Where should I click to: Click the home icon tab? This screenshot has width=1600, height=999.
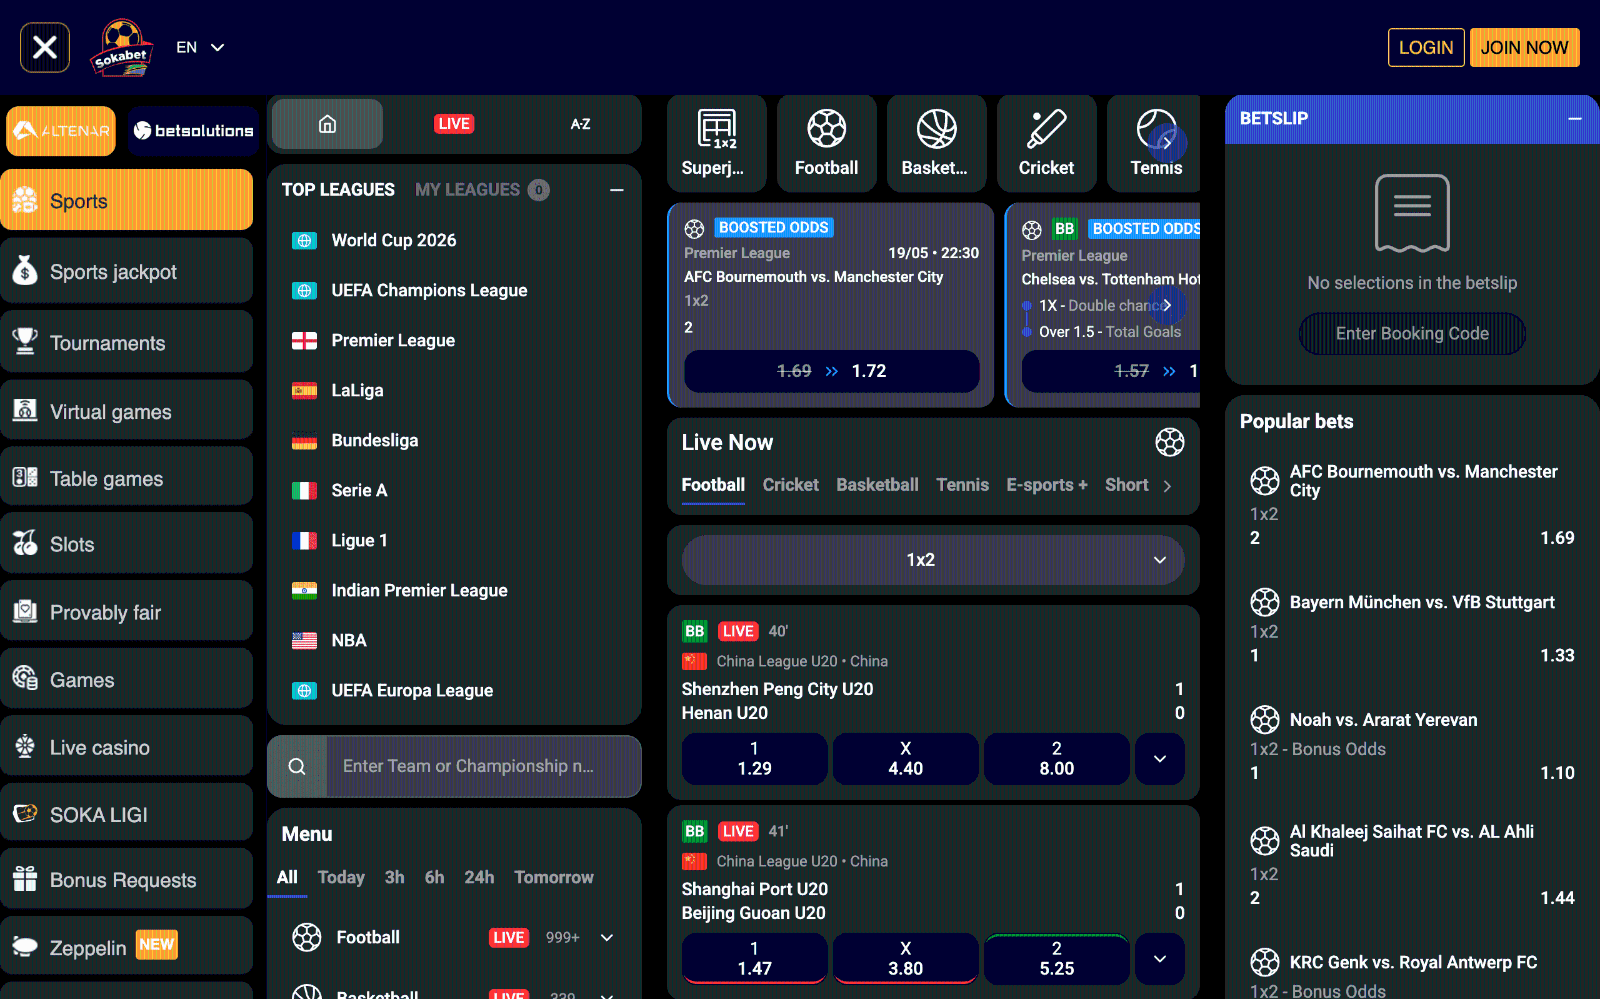327,124
